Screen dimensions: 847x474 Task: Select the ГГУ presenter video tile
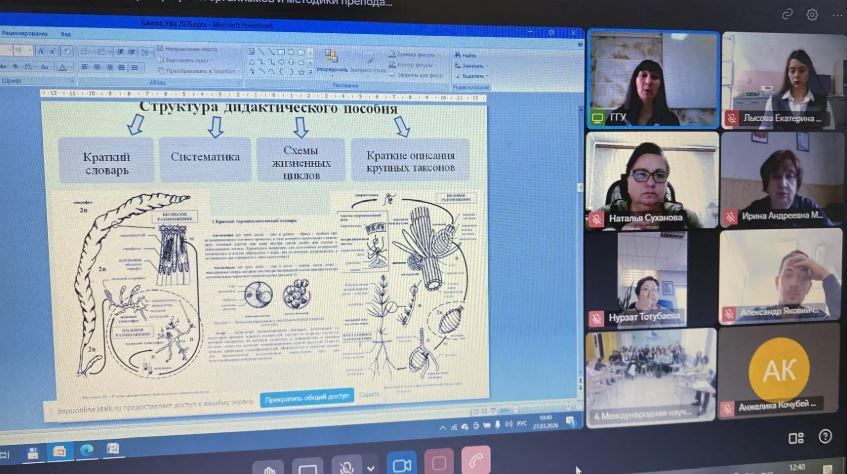click(x=652, y=78)
